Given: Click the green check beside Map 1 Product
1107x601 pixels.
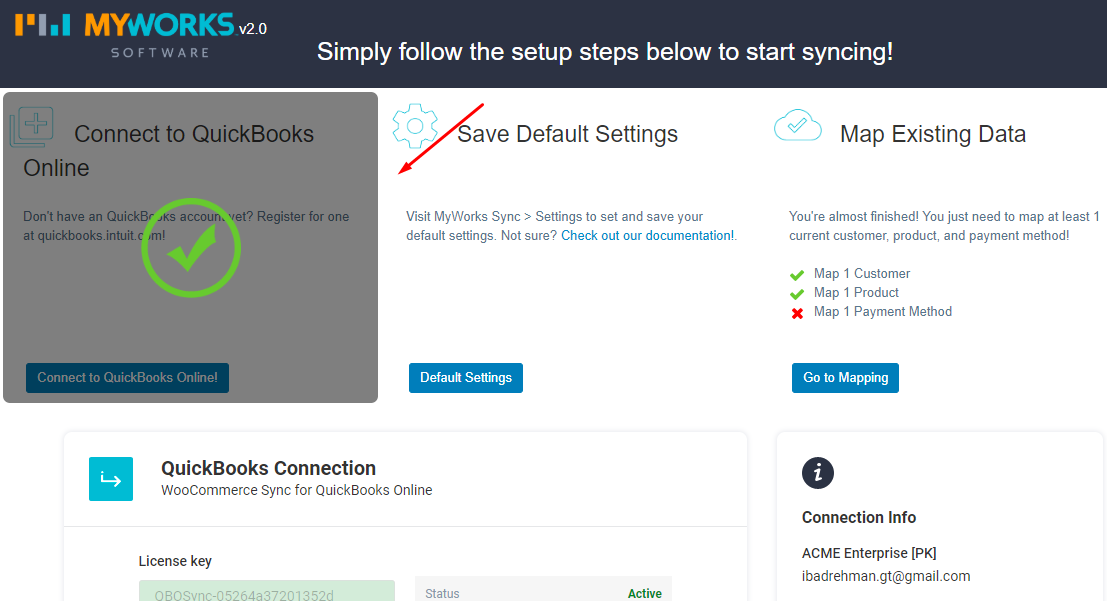Looking at the screenshot, I should pos(797,294).
